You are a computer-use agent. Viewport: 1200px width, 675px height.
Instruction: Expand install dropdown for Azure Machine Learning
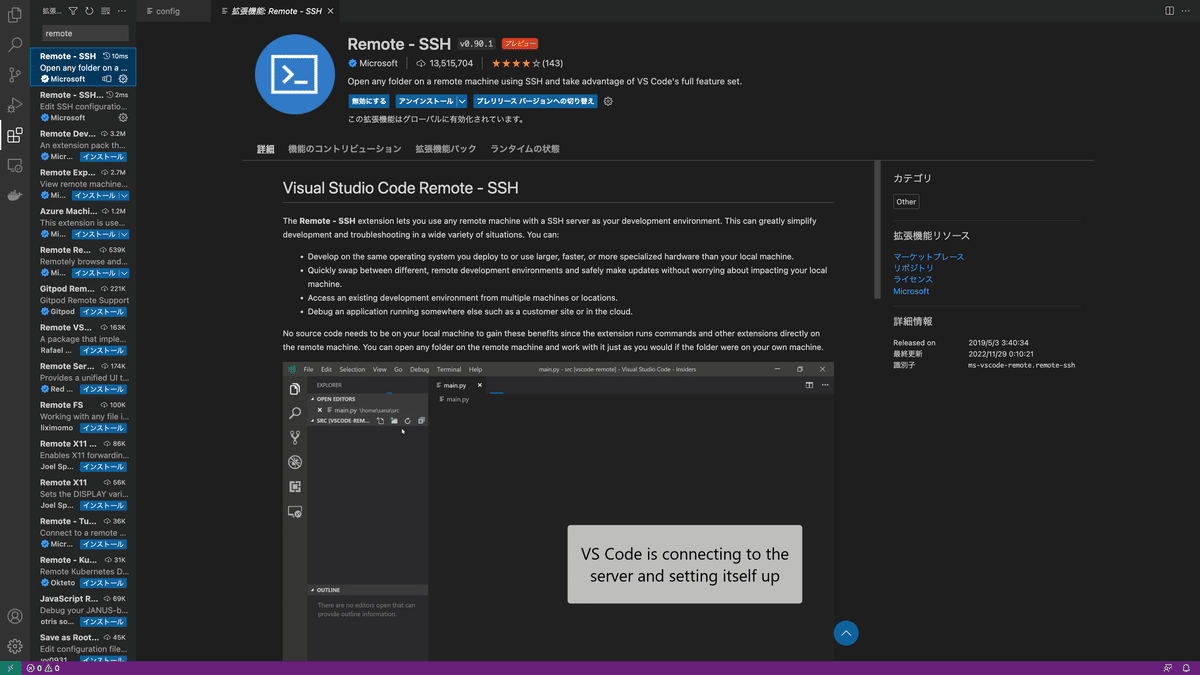point(124,235)
